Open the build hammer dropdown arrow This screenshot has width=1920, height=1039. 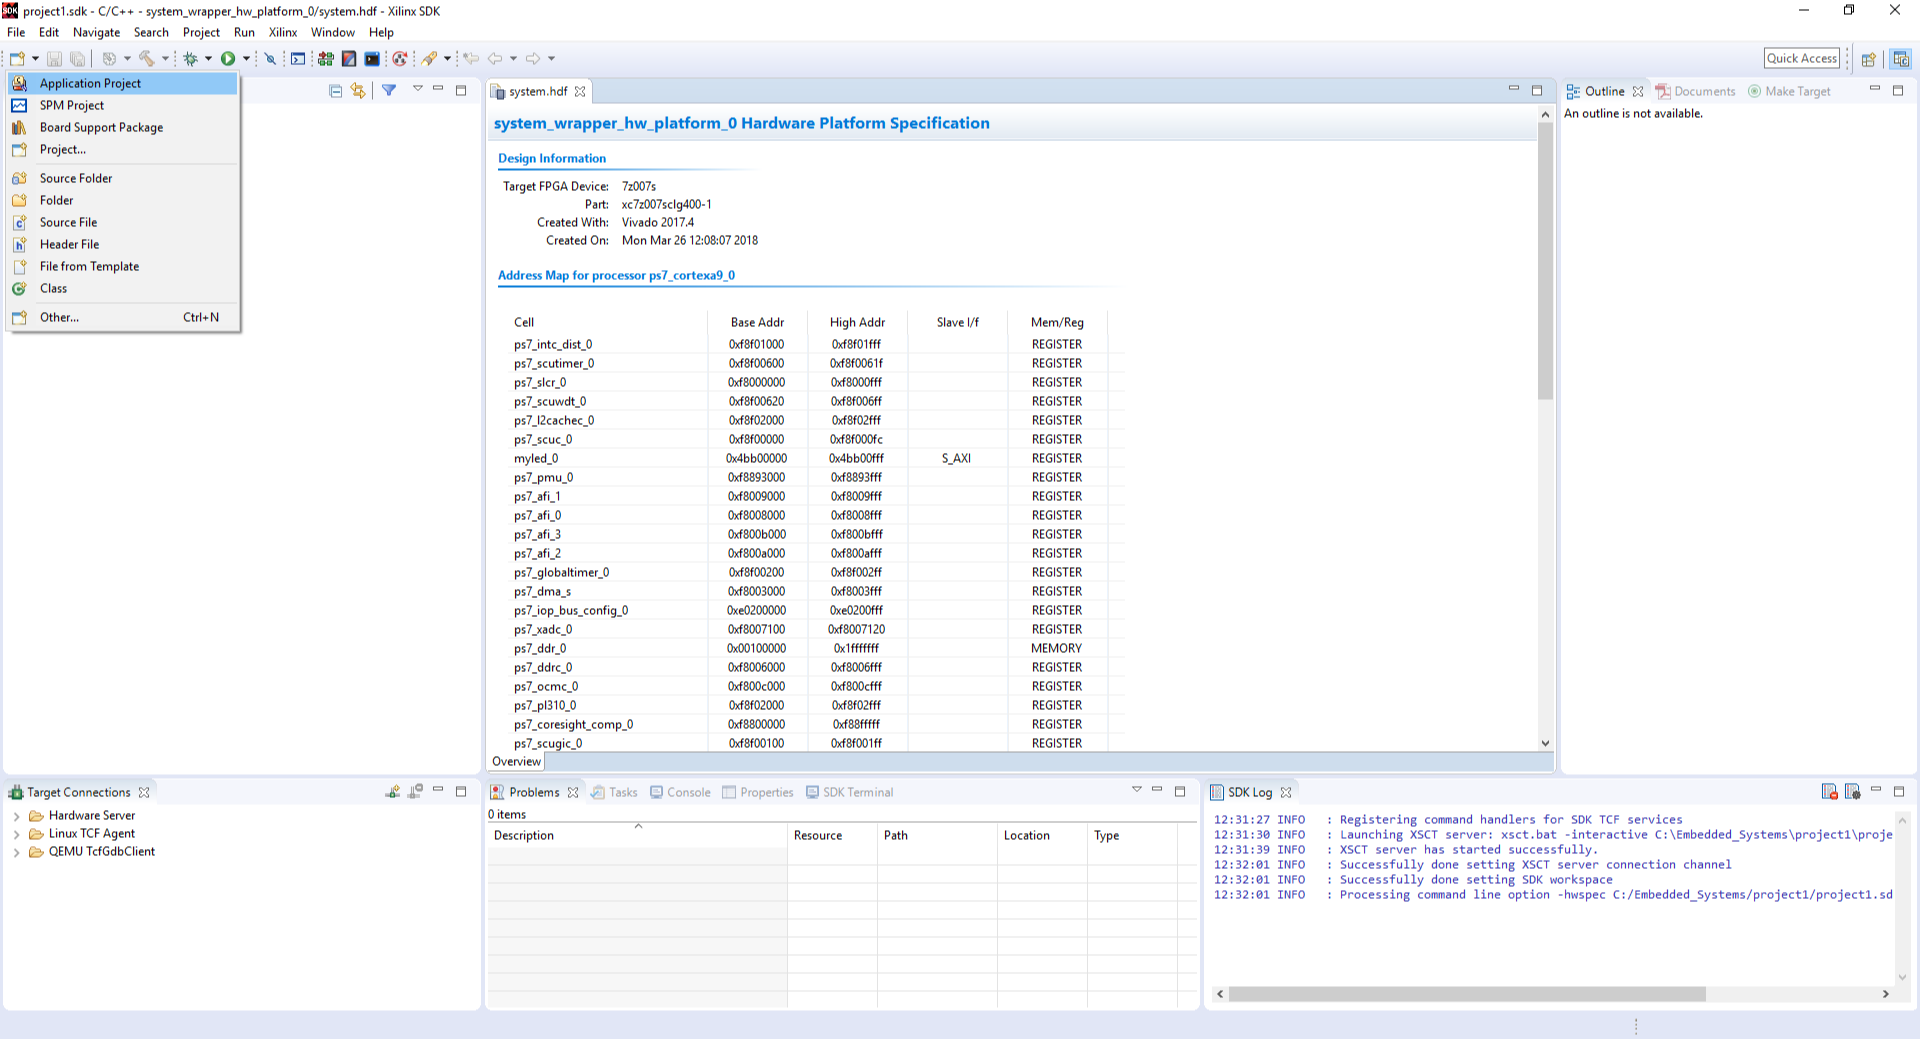[166, 59]
